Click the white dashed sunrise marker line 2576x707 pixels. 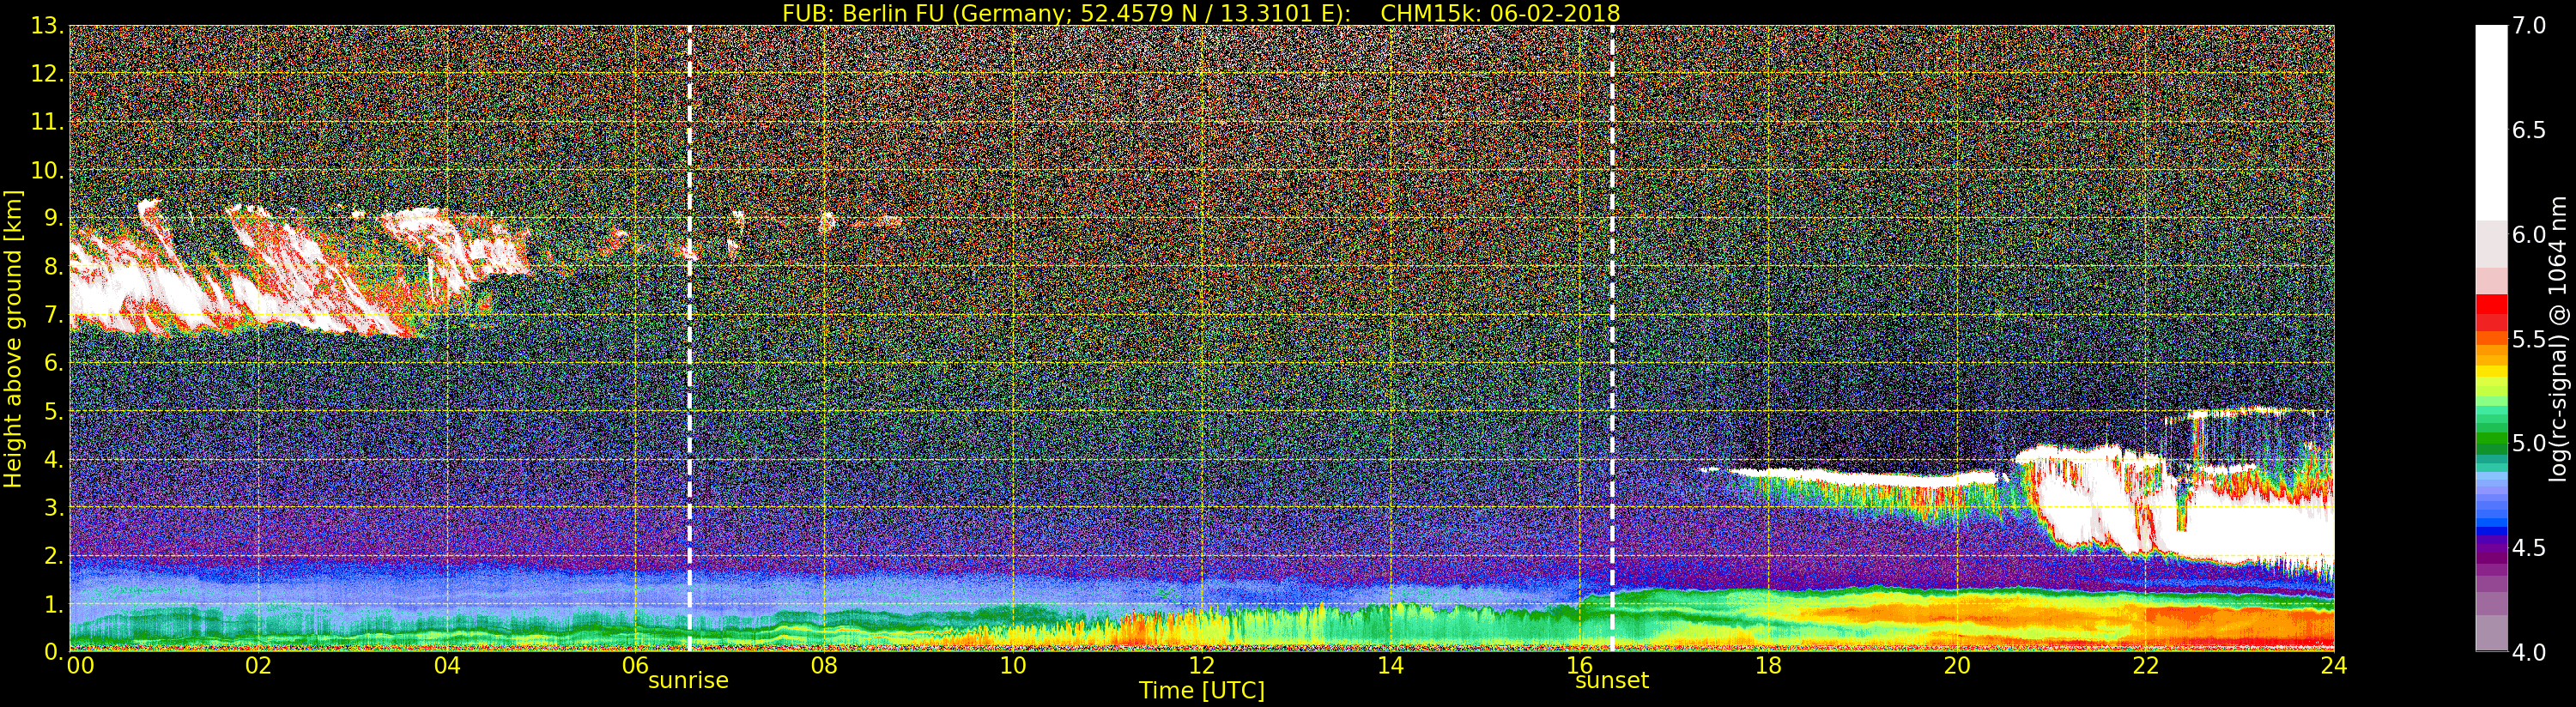click(x=689, y=339)
